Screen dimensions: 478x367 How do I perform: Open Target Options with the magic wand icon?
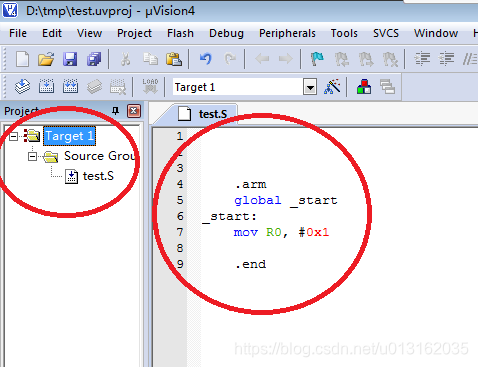332,87
